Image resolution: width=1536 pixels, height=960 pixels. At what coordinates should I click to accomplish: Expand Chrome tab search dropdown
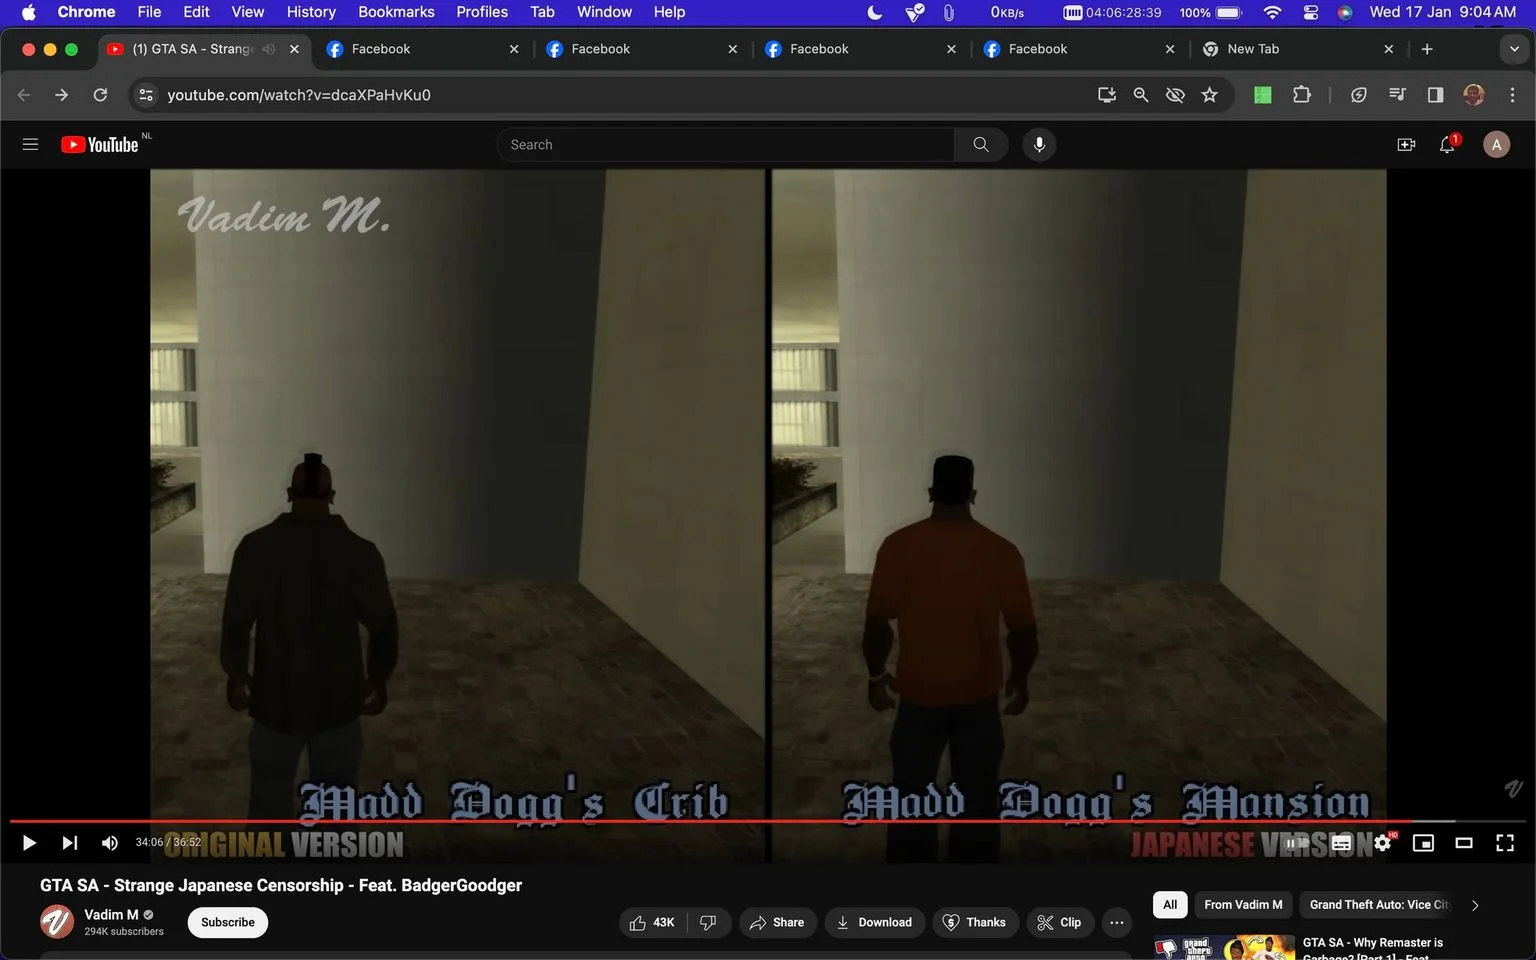(x=1514, y=49)
